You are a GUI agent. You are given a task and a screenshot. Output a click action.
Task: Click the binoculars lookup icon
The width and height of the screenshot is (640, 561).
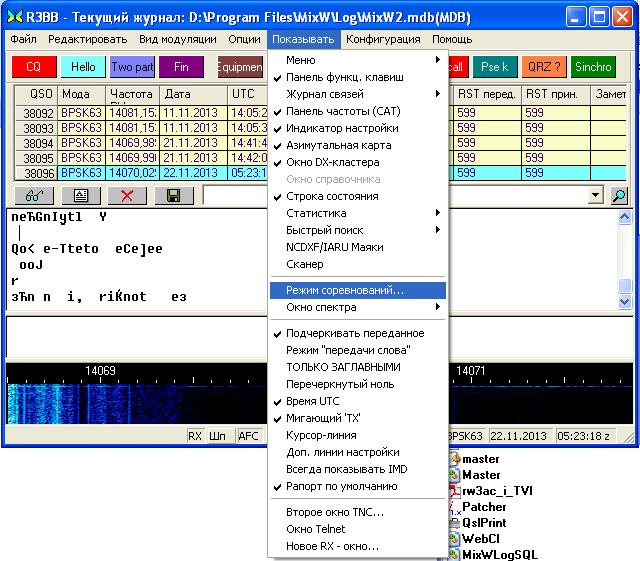pos(33,195)
